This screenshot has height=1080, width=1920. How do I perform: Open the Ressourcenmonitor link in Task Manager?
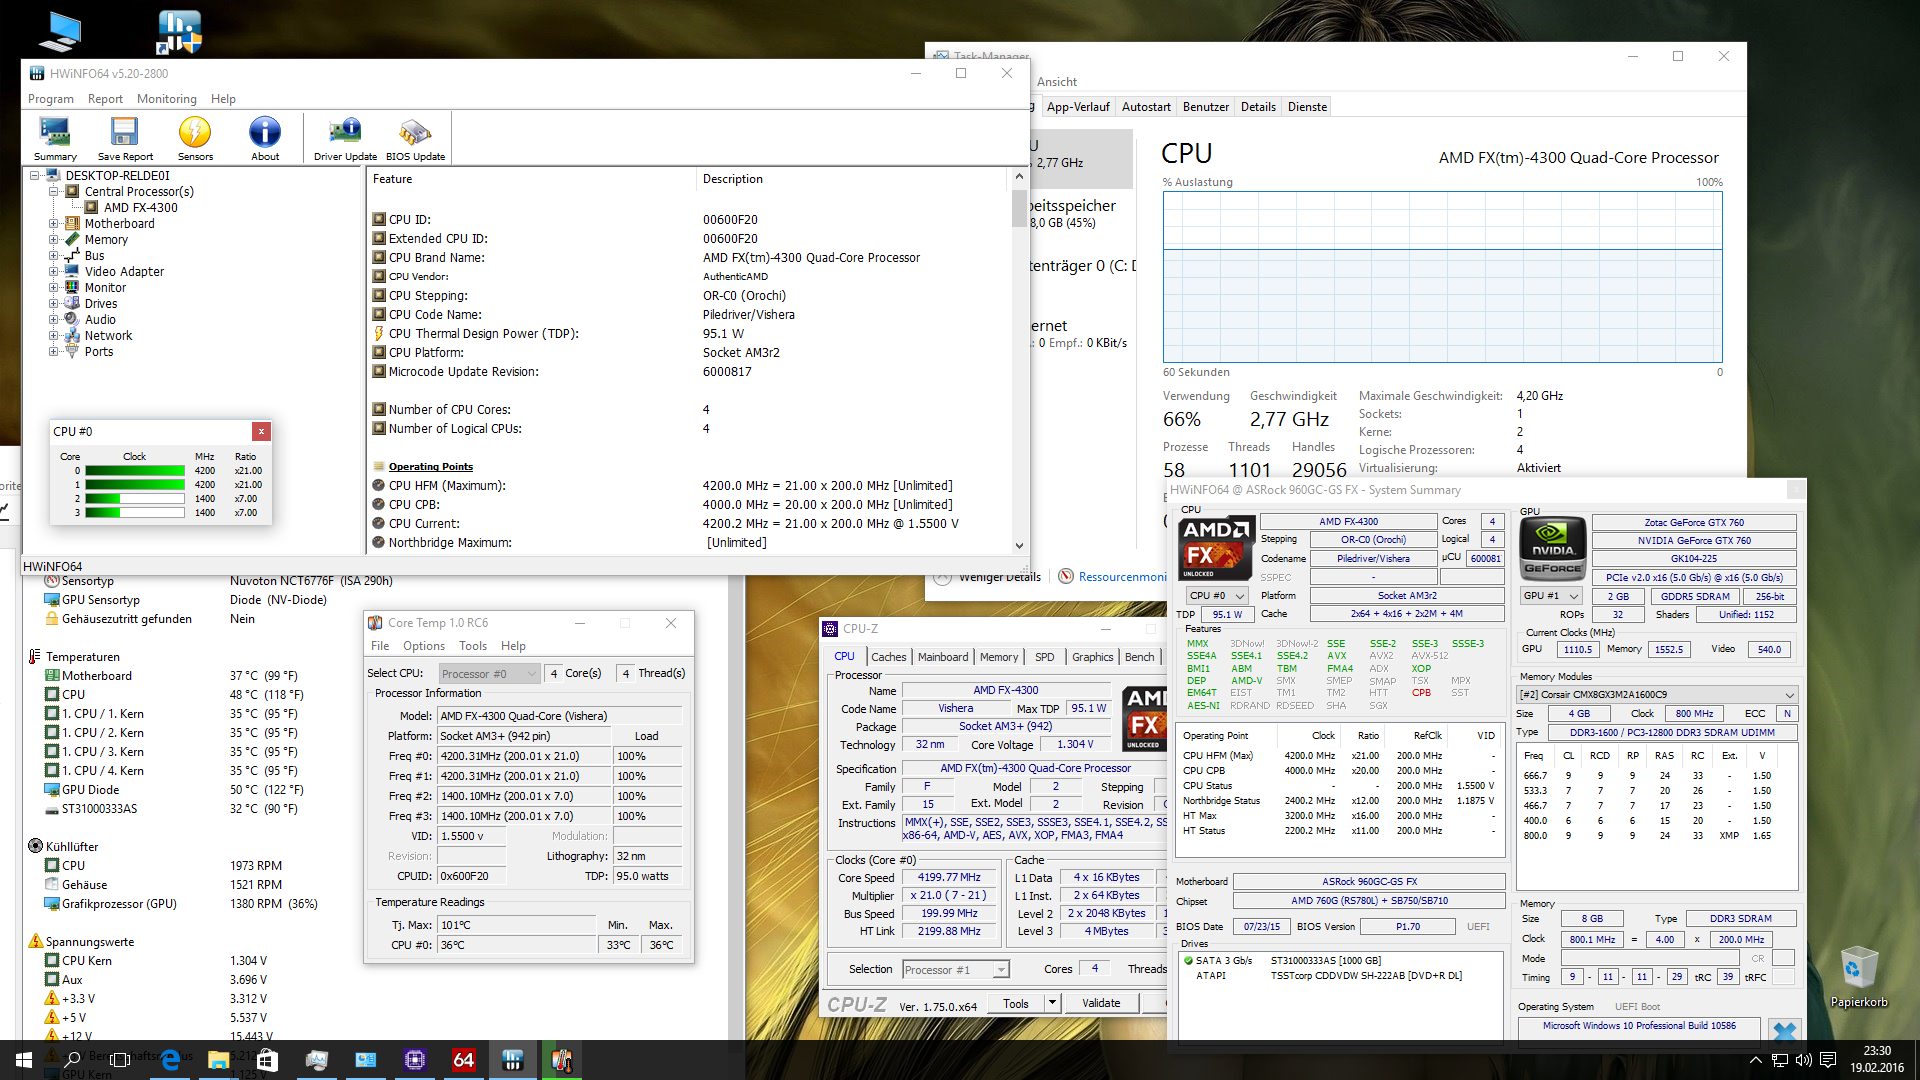1122,577
